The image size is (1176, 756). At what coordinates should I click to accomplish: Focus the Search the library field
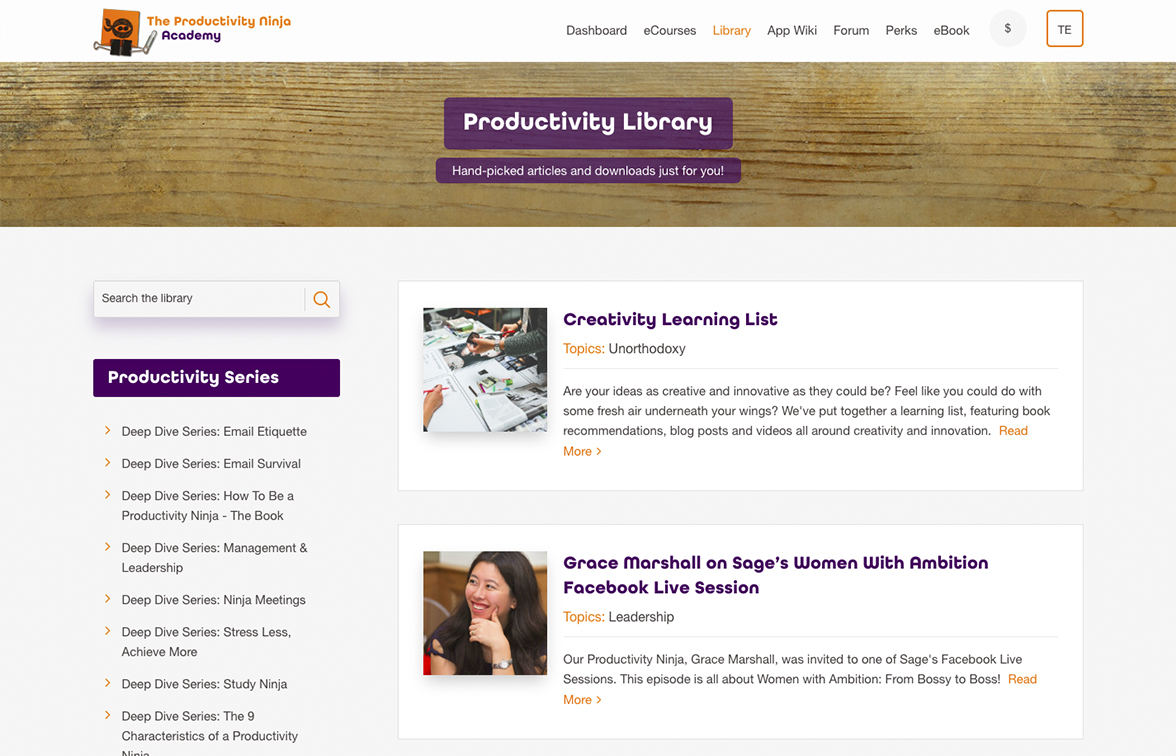pyautogui.click(x=199, y=299)
